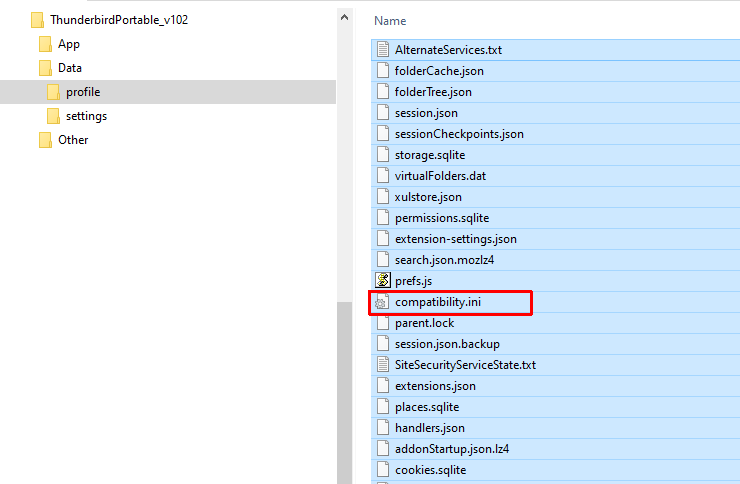The width and height of the screenshot is (740, 484).
Task: Sort files by the Name column header
Action: [x=390, y=21]
